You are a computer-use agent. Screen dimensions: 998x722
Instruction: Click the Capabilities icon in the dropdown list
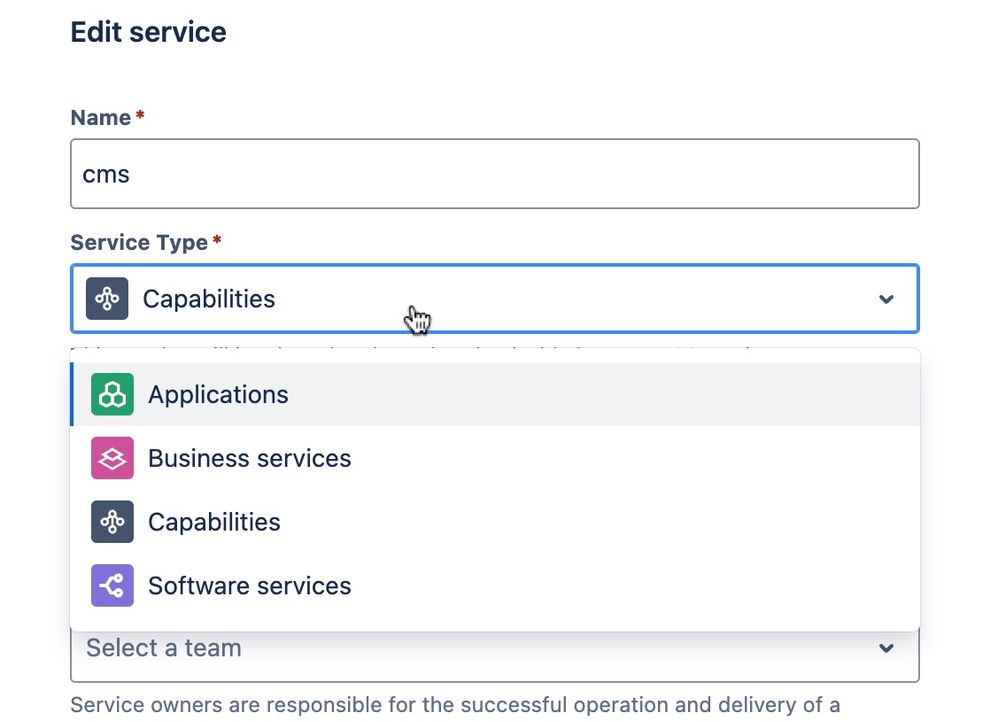click(x=111, y=522)
